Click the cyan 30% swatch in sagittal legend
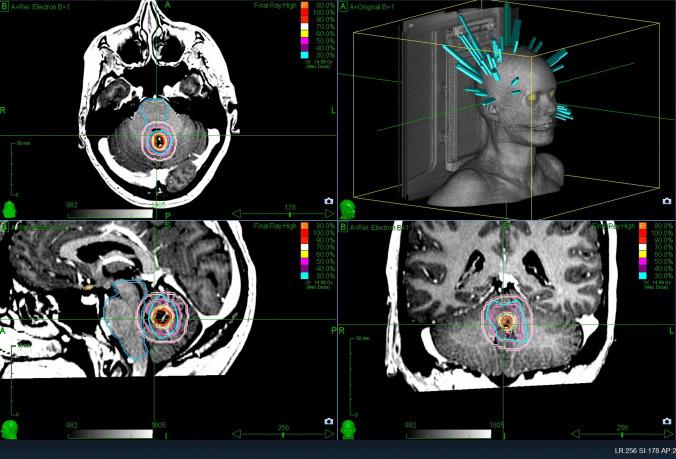This screenshot has height=459, width=676. tap(304, 275)
